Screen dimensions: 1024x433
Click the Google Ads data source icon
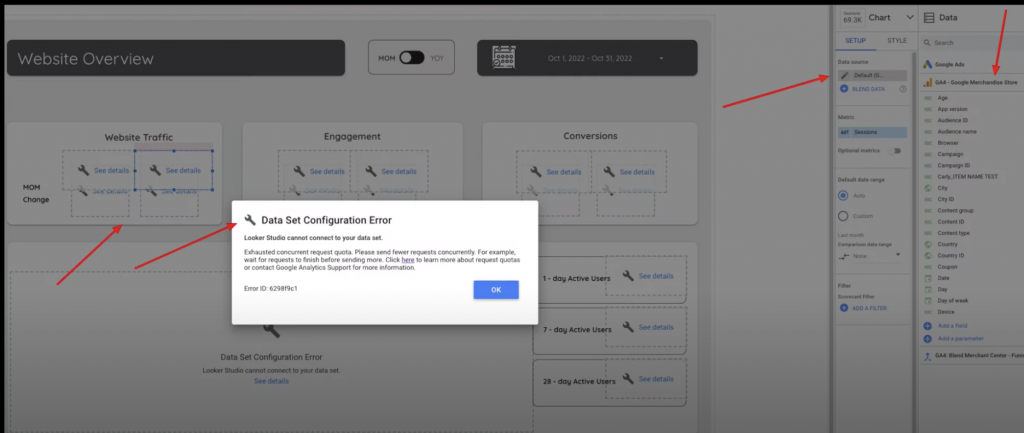pos(927,65)
